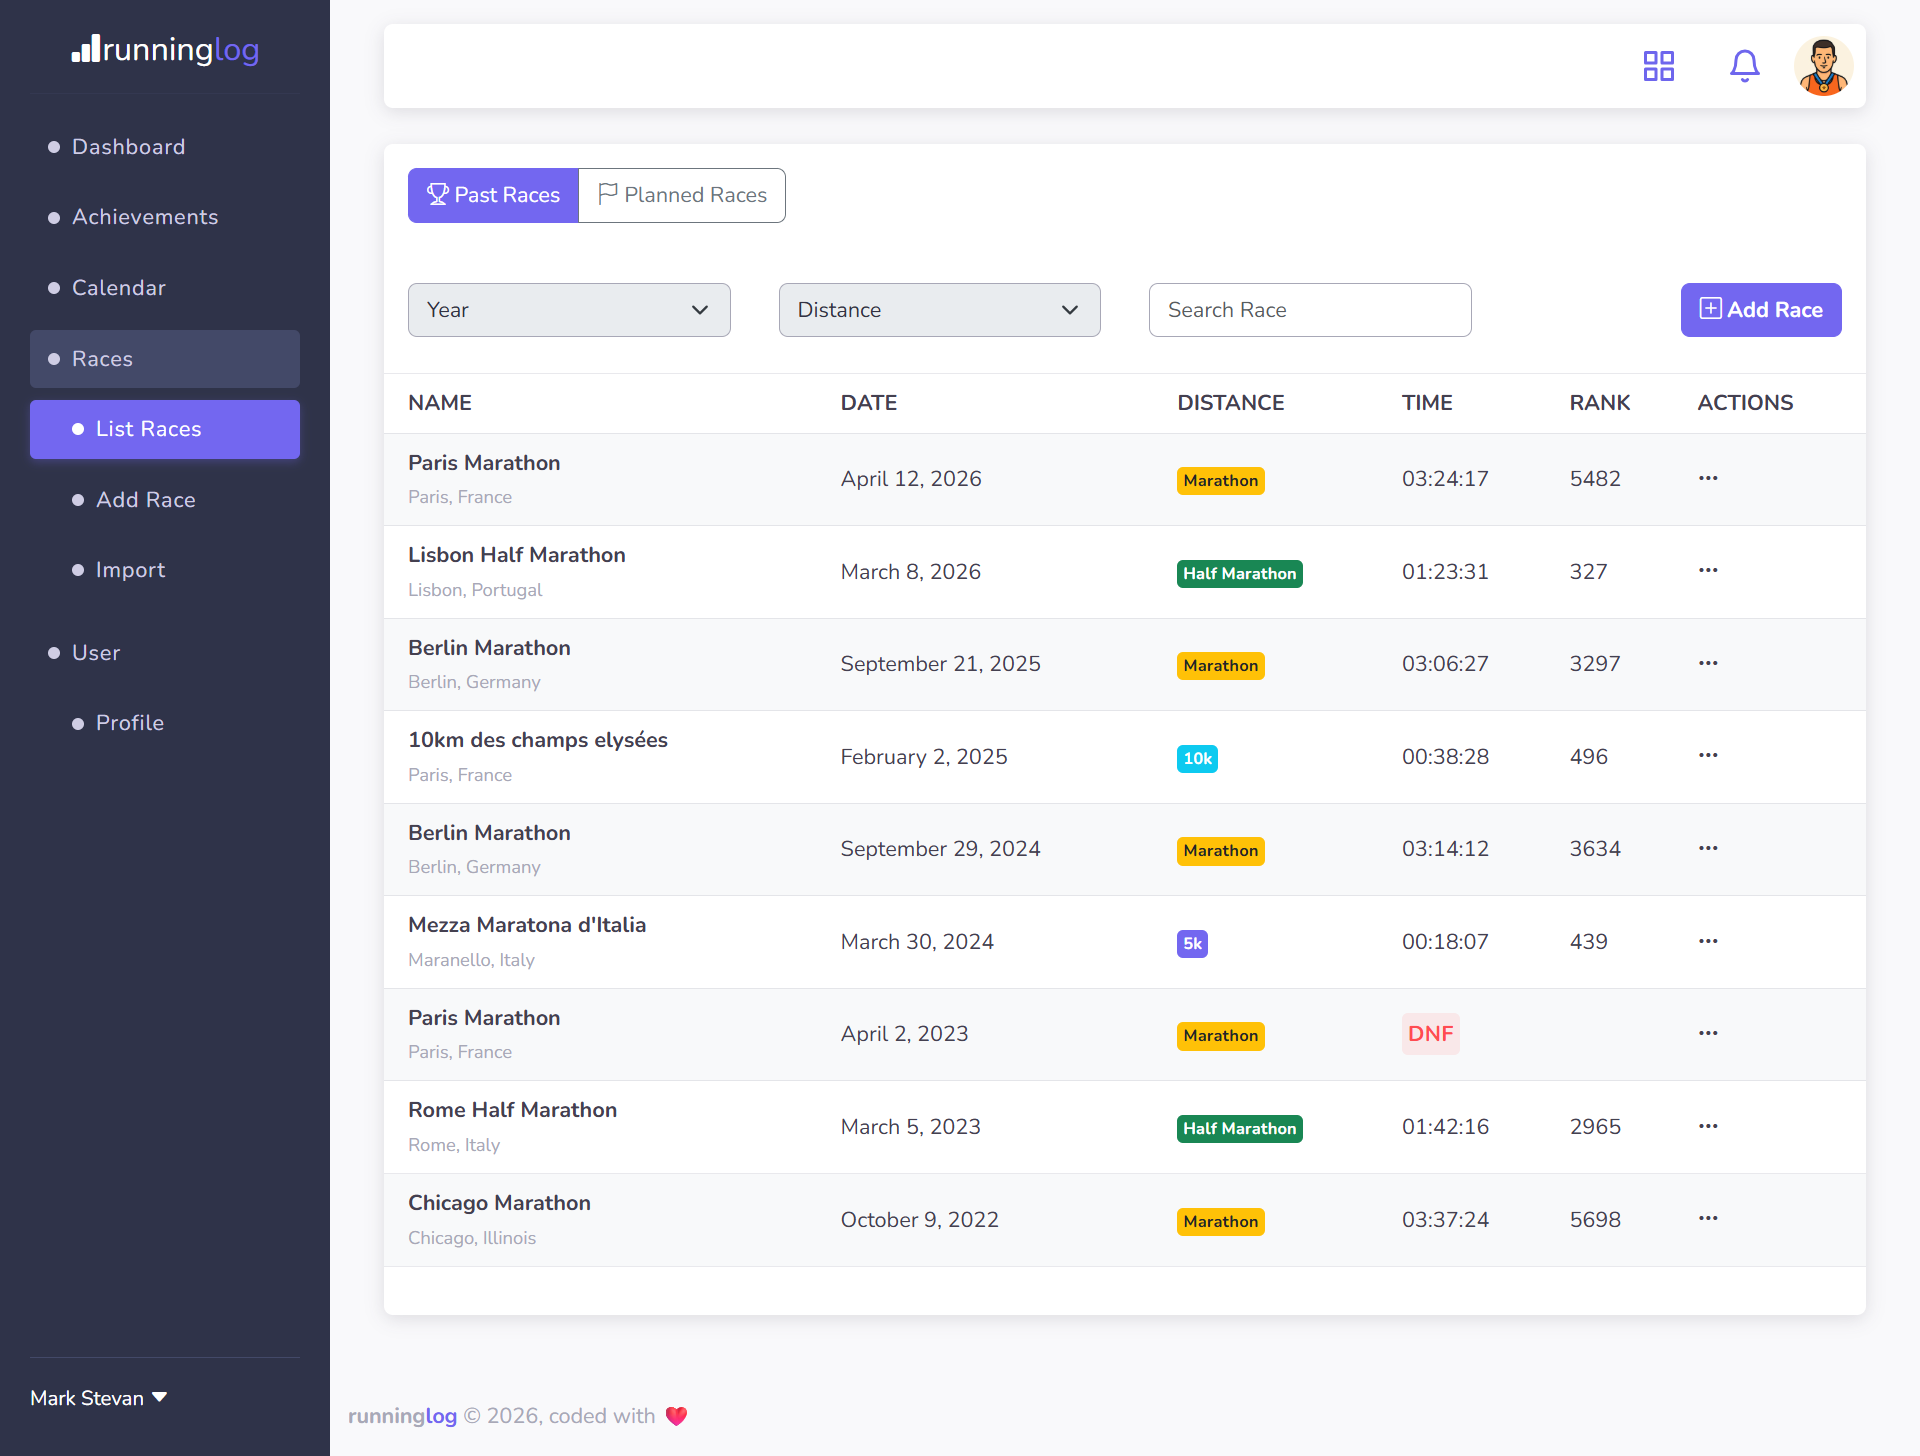Image resolution: width=1920 pixels, height=1456 pixels.
Task: Click the TIME column header
Action: (1427, 403)
